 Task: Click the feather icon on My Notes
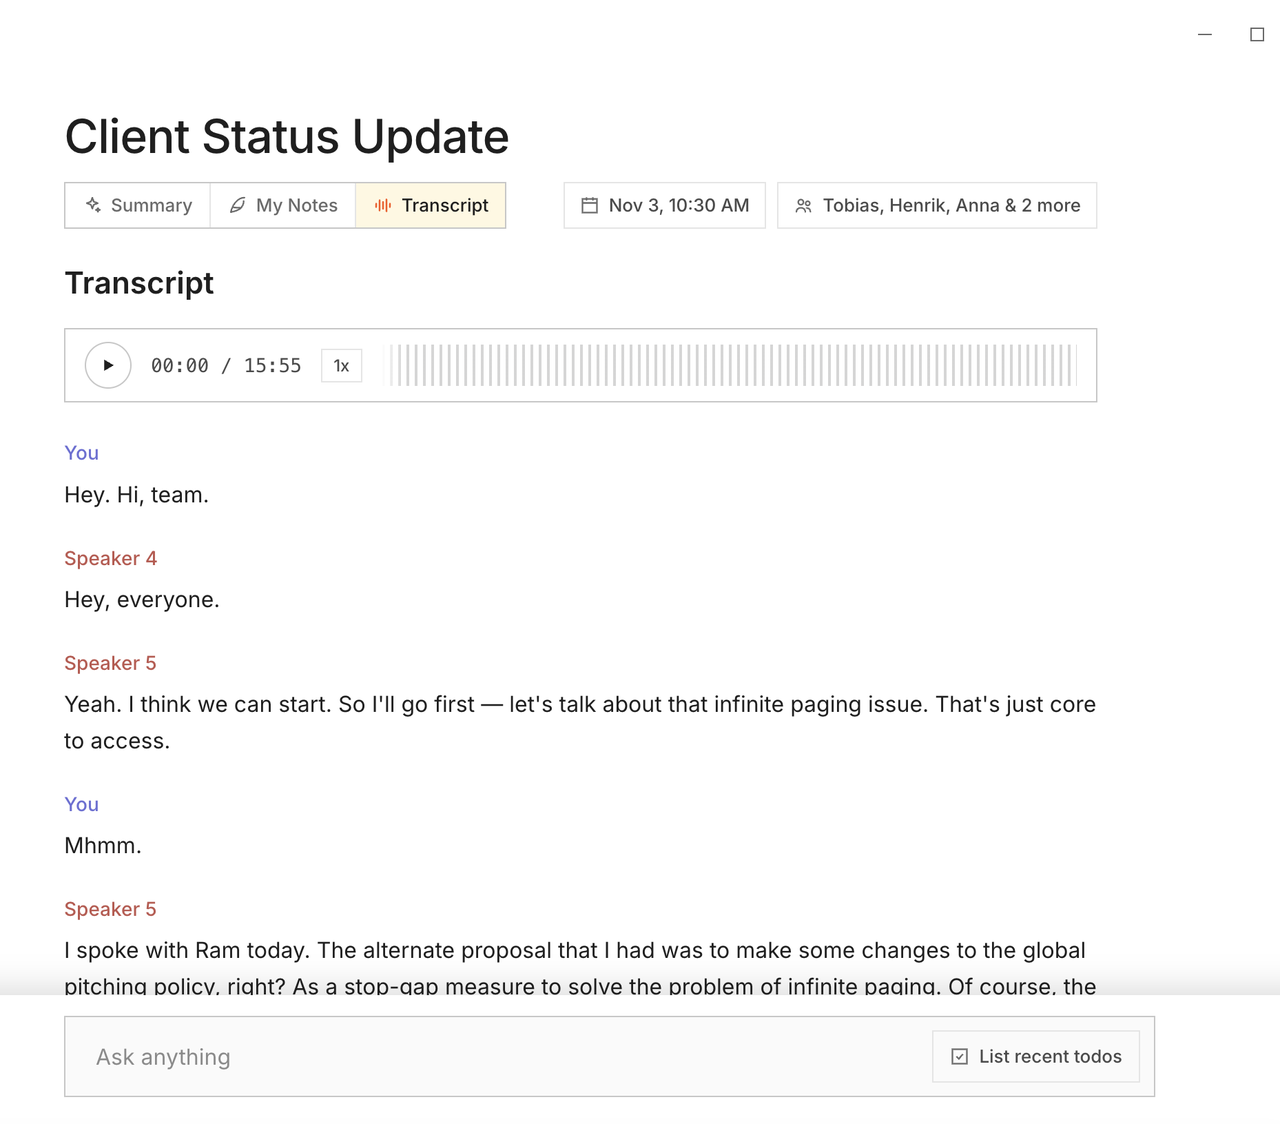point(238,205)
